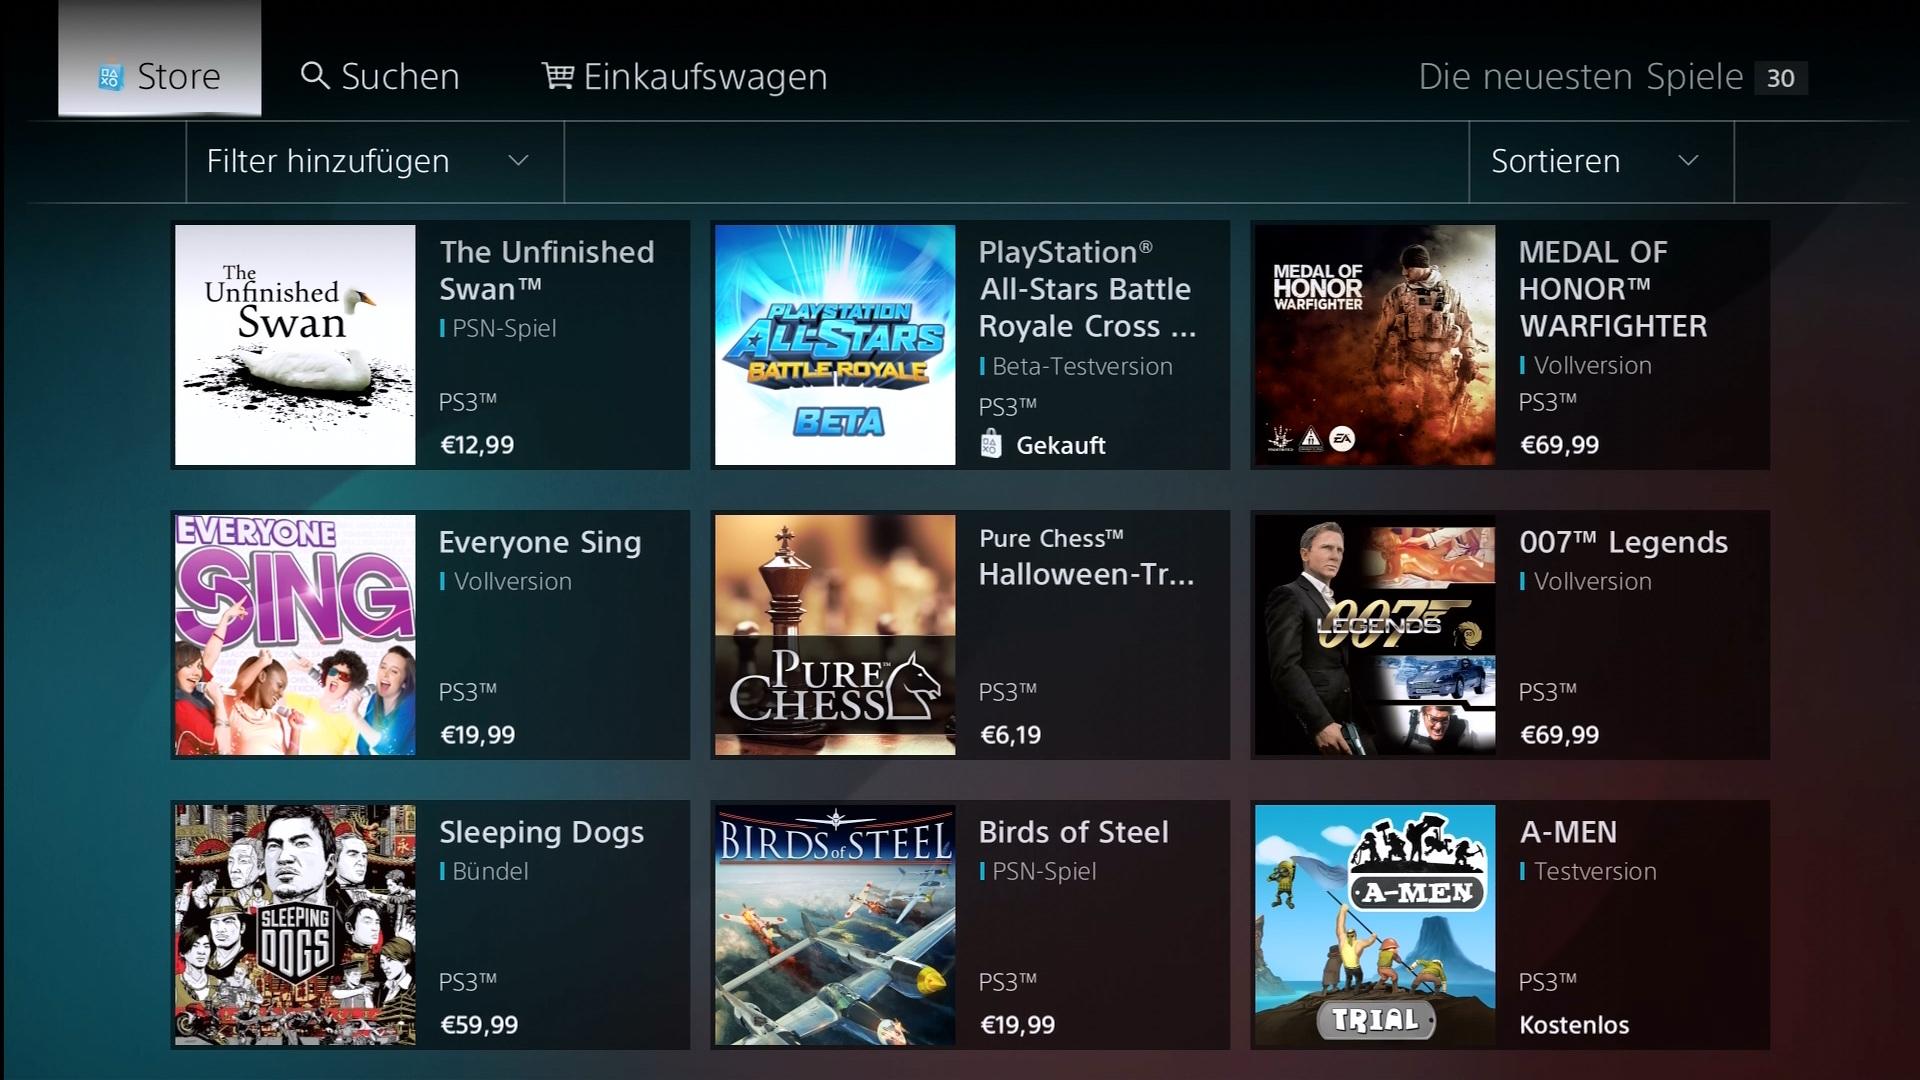The image size is (1920, 1080).
Task: Click the PlayStation Store icon
Action: point(108,75)
